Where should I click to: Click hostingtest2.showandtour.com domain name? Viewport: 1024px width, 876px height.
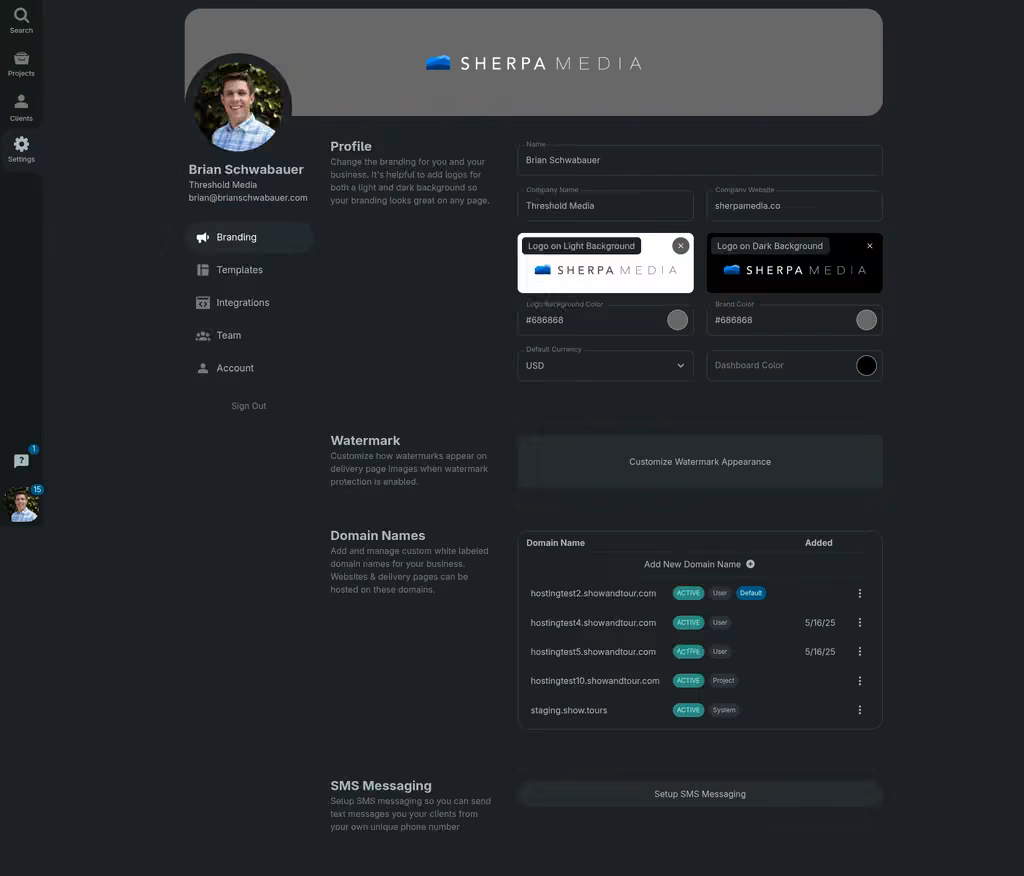pyautogui.click(x=593, y=593)
